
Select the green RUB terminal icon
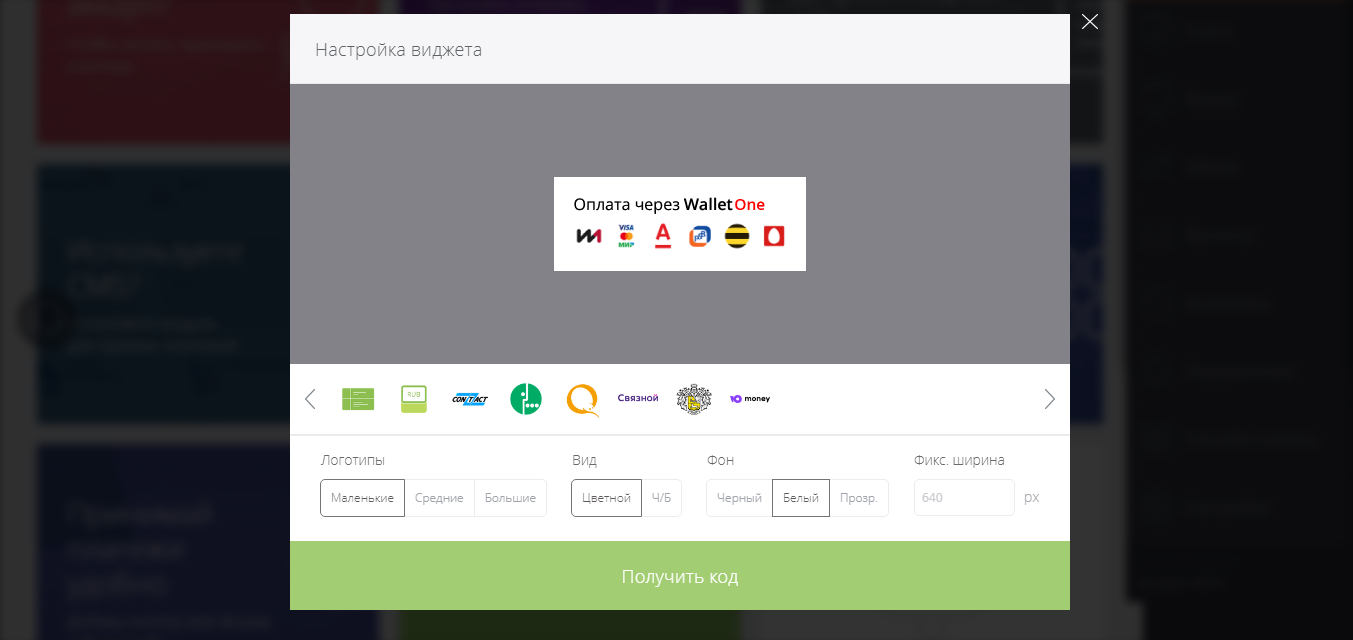414,399
